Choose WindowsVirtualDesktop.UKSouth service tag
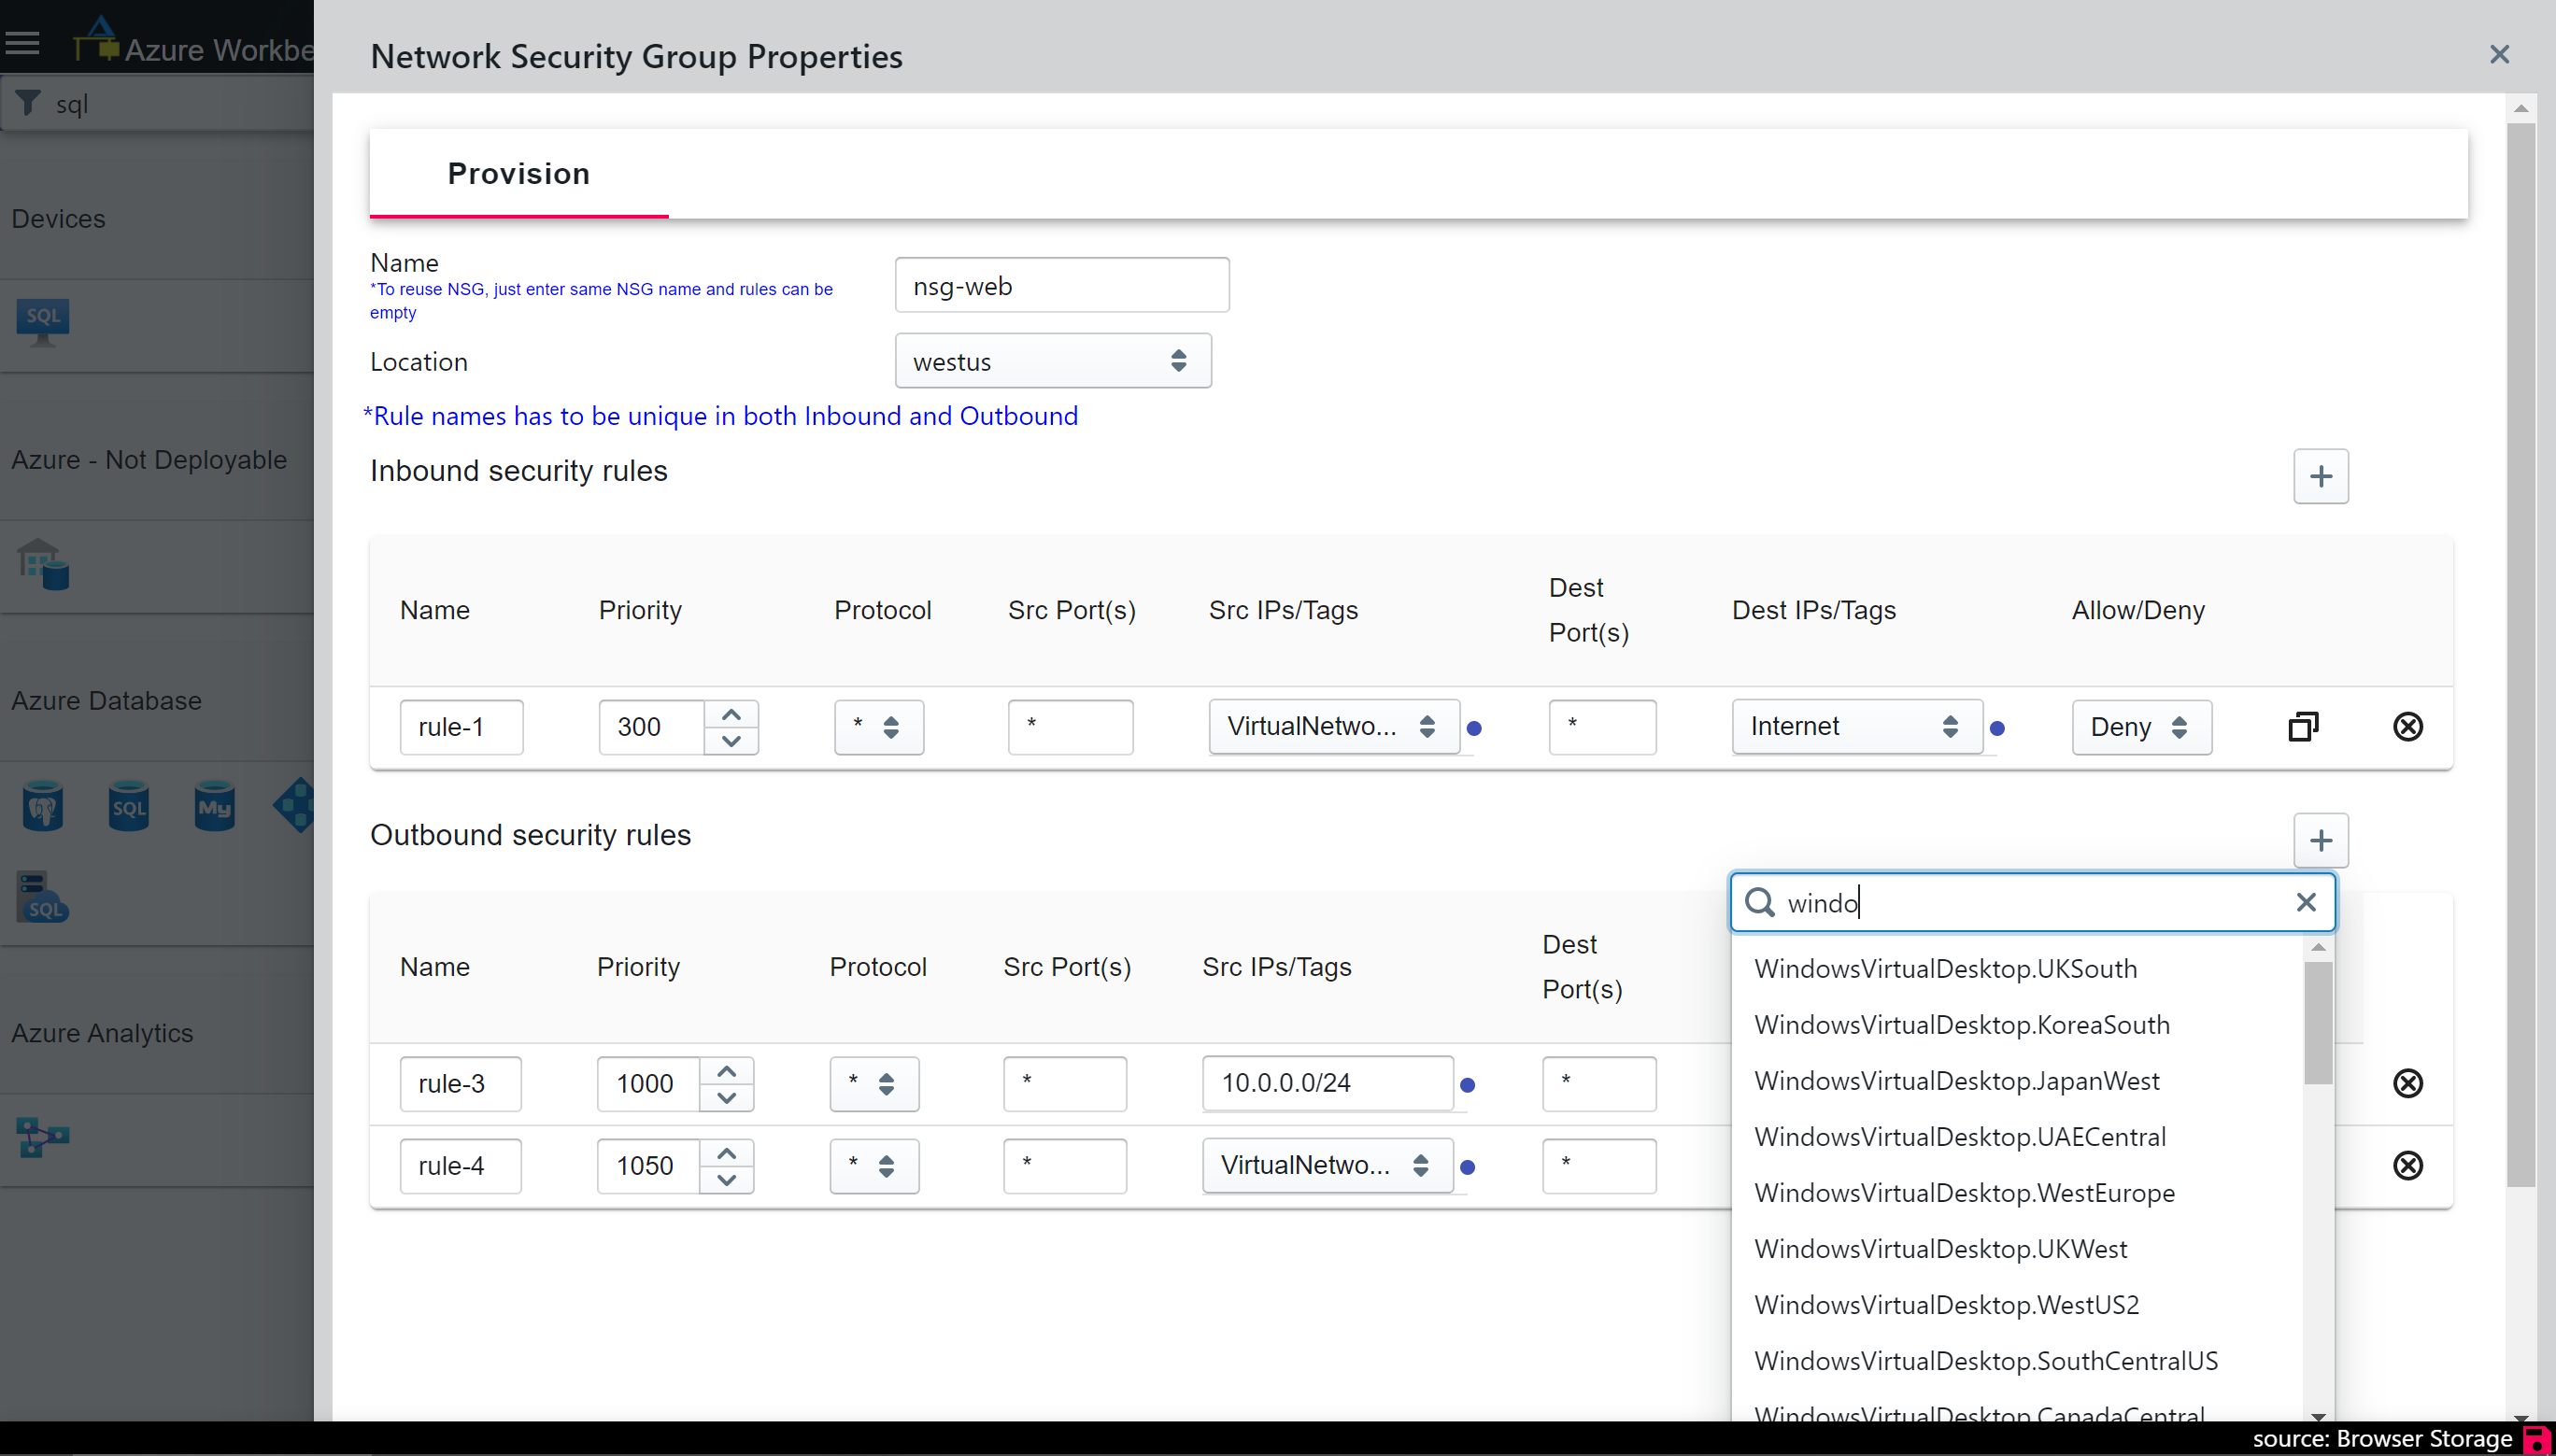 1945,969
